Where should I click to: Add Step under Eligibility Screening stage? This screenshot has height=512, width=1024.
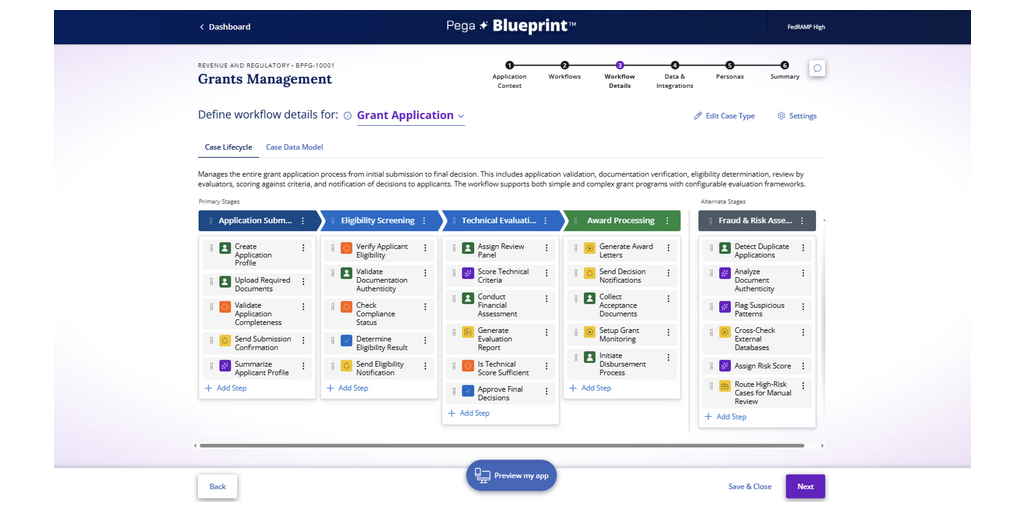tap(347, 388)
